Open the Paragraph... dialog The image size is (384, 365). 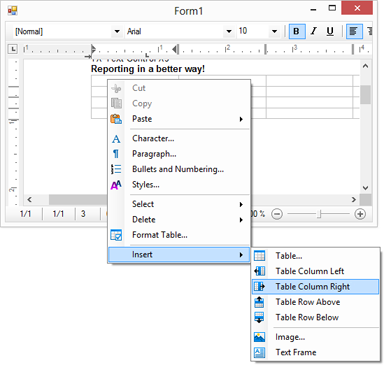179,154
